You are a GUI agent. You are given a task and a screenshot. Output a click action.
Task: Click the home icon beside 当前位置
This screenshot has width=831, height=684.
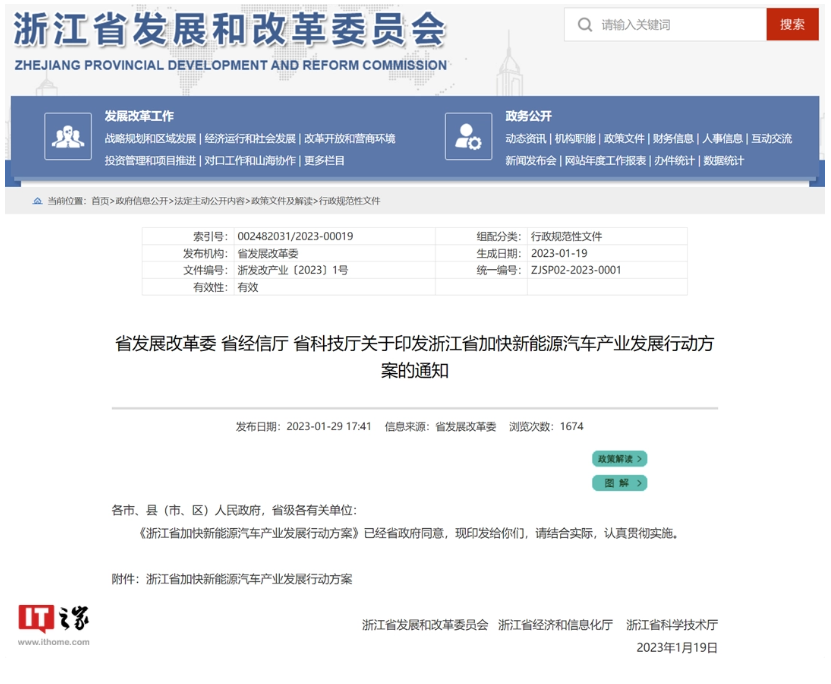point(38,201)
